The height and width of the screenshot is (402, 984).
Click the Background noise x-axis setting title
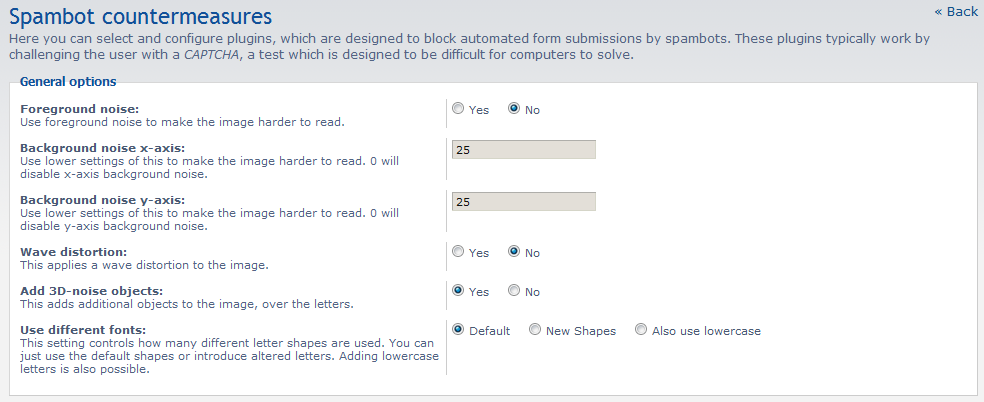coord(102,147)
